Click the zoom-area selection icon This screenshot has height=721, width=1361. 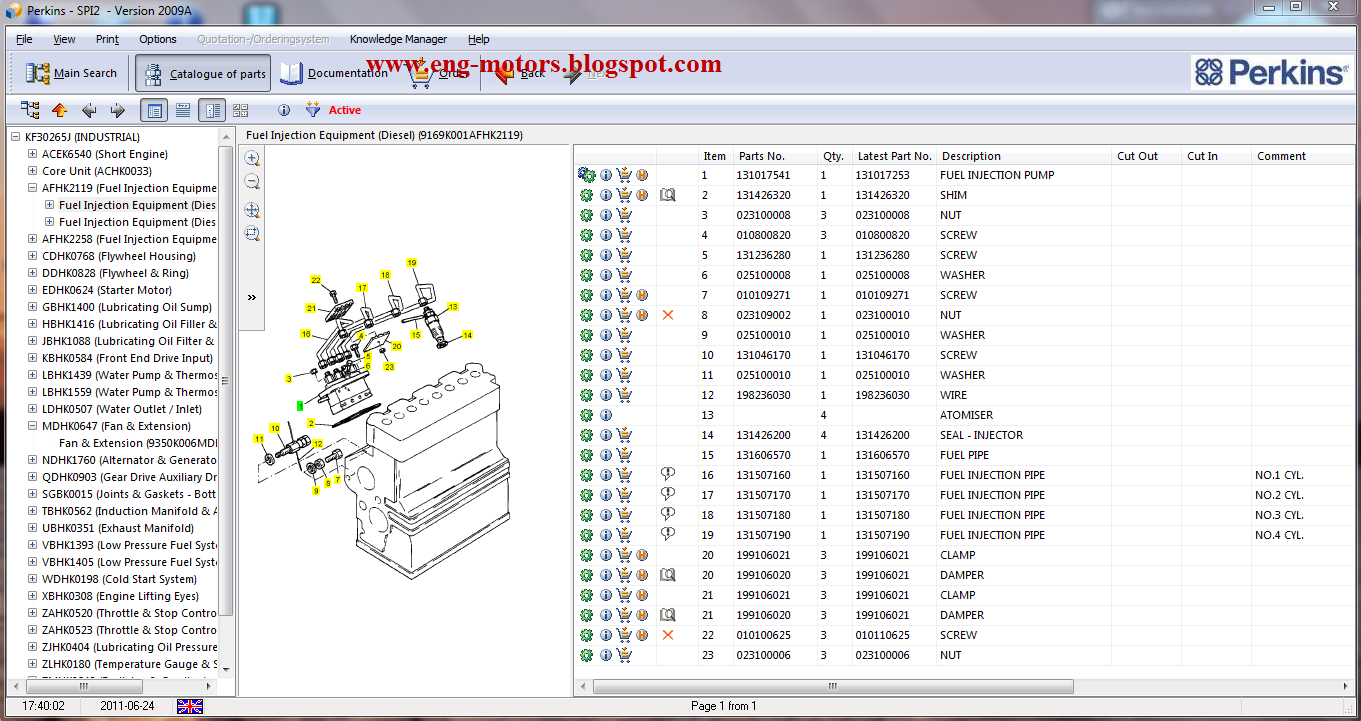coord(252,234)
